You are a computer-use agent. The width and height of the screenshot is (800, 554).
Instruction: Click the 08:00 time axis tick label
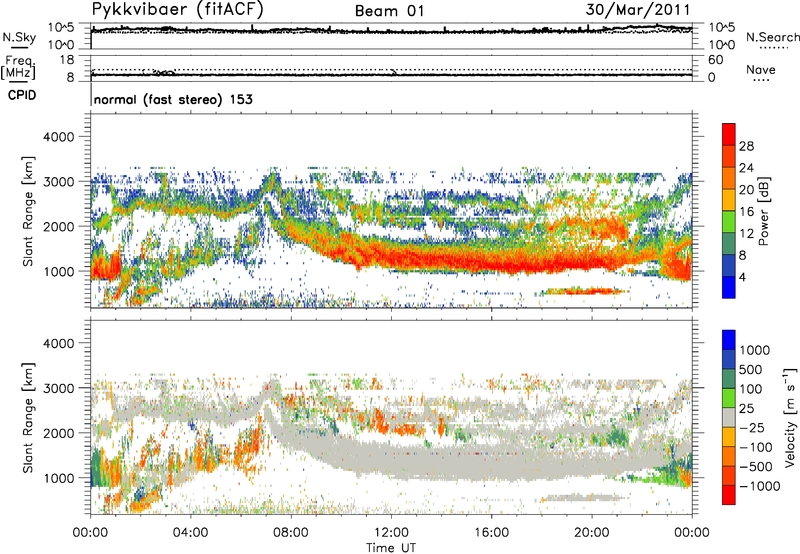pos(291,533)
